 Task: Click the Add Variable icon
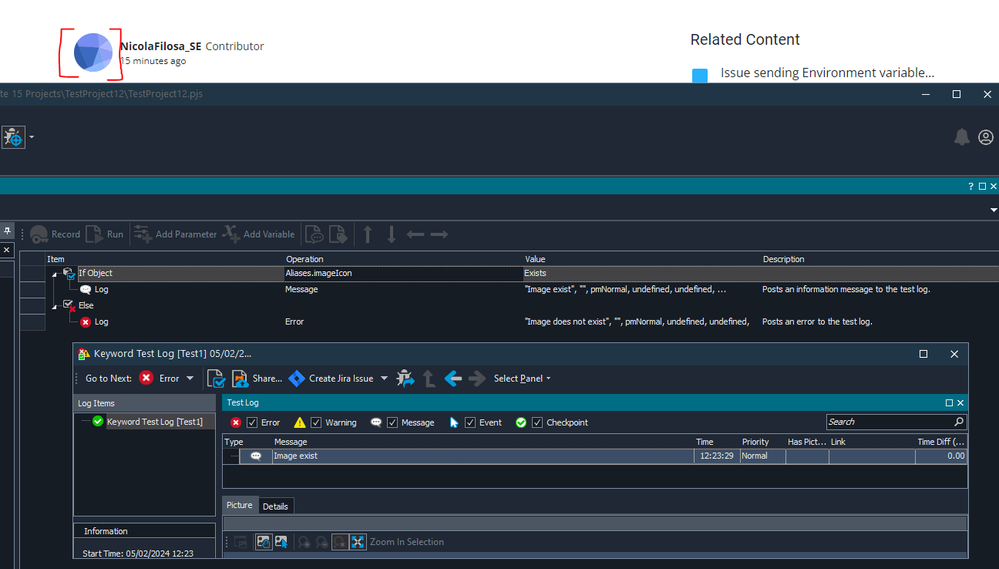(231, 234)
